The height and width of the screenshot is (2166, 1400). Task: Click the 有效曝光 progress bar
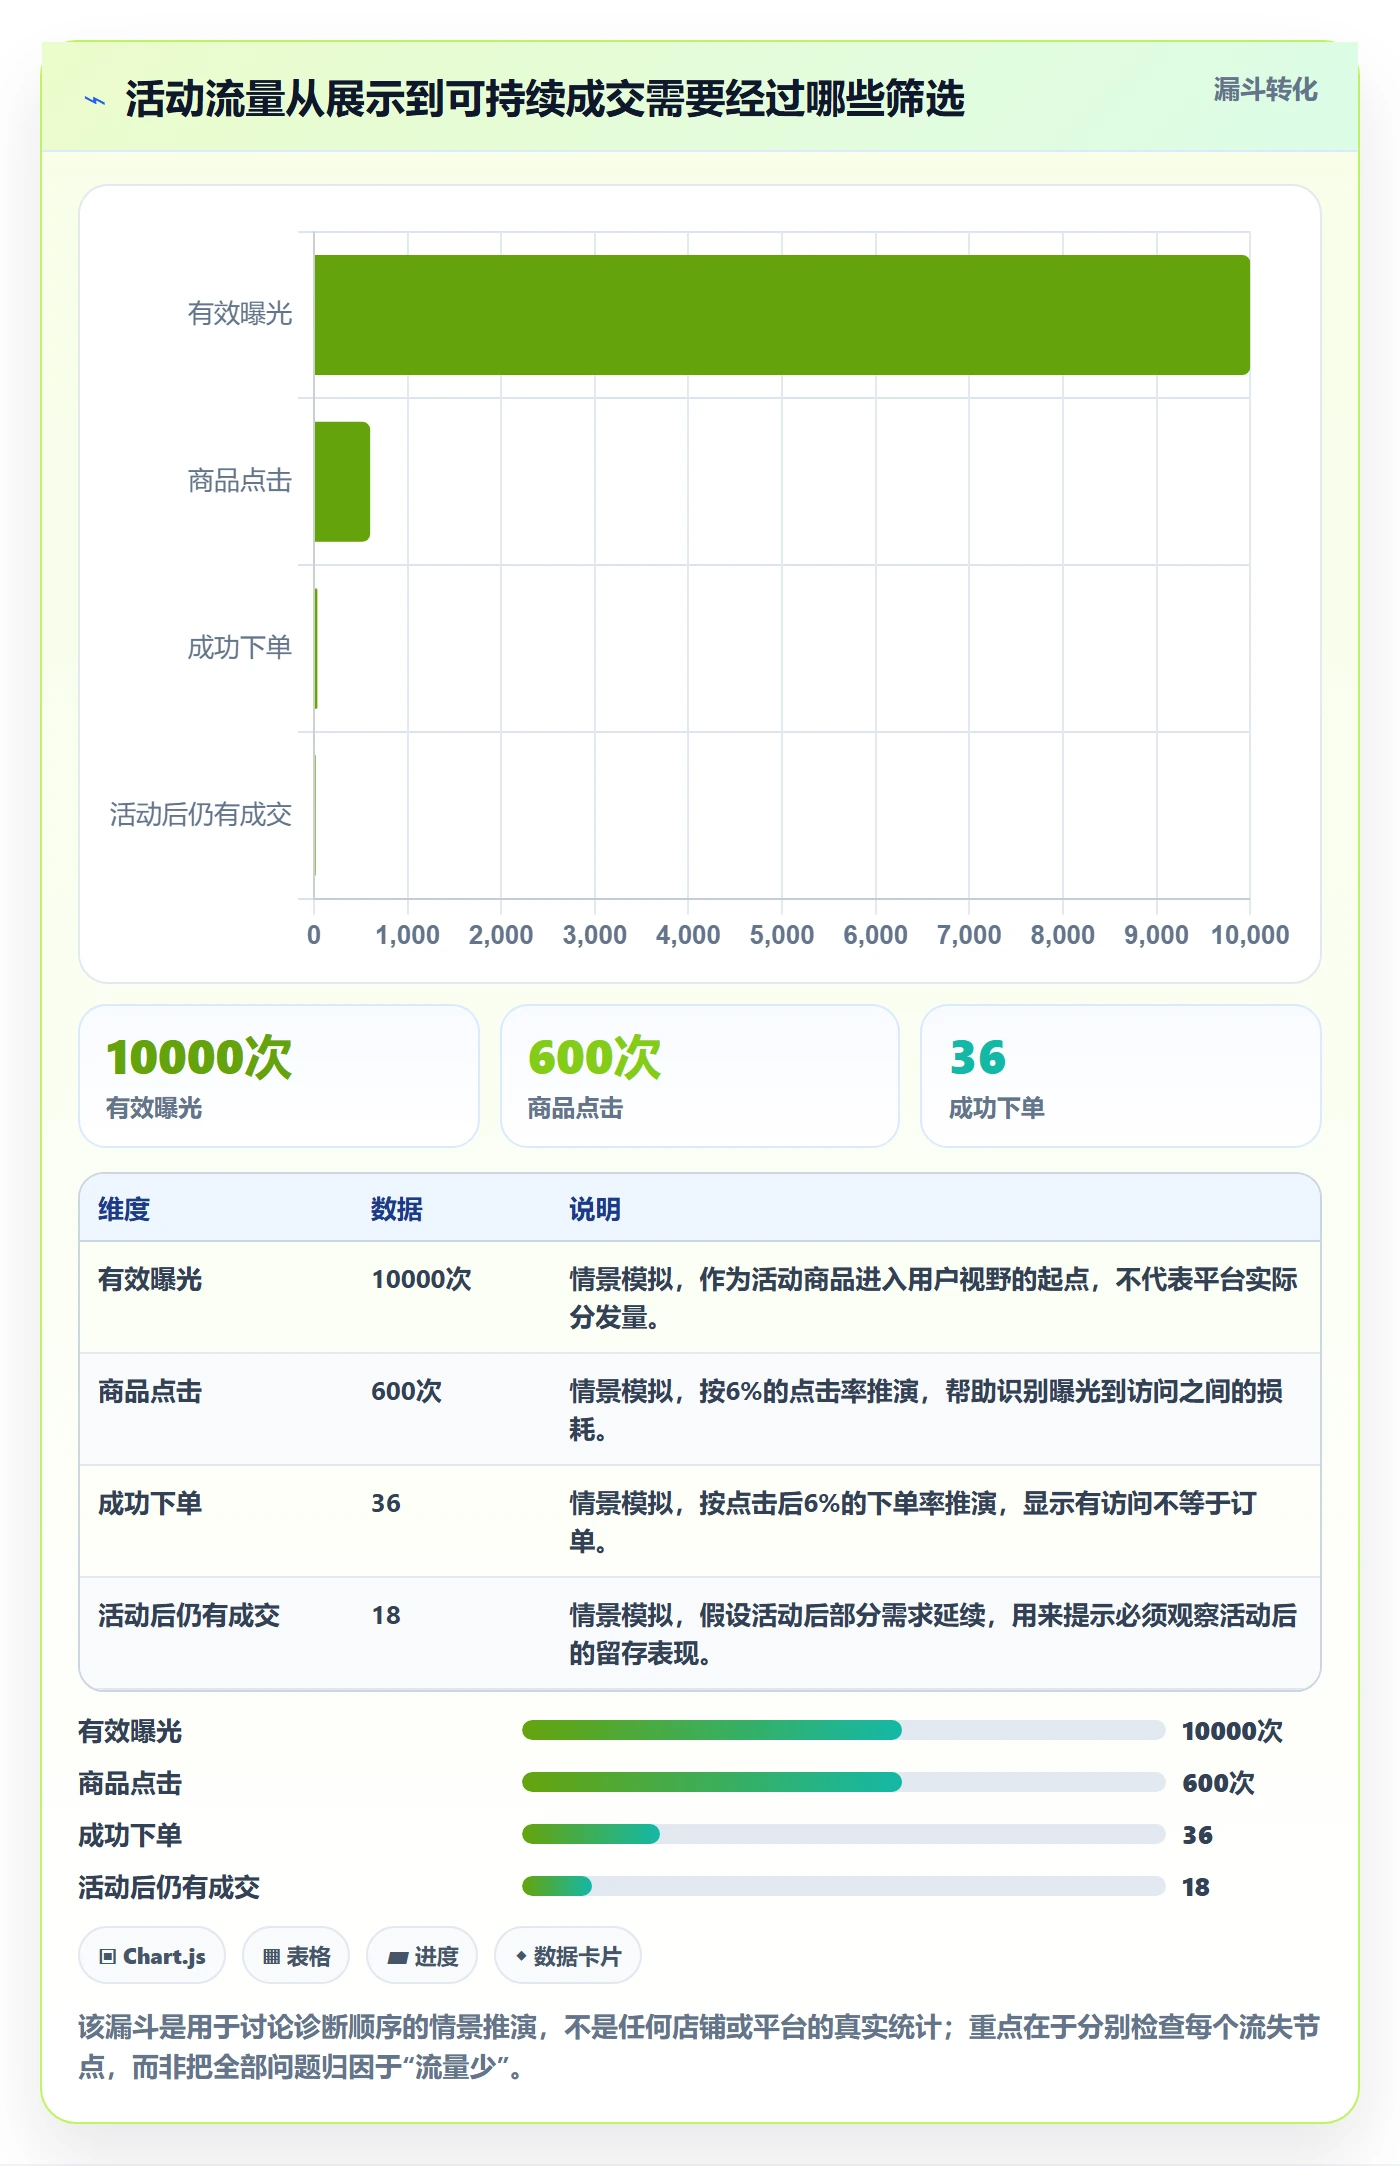[x=843, y=1730]
